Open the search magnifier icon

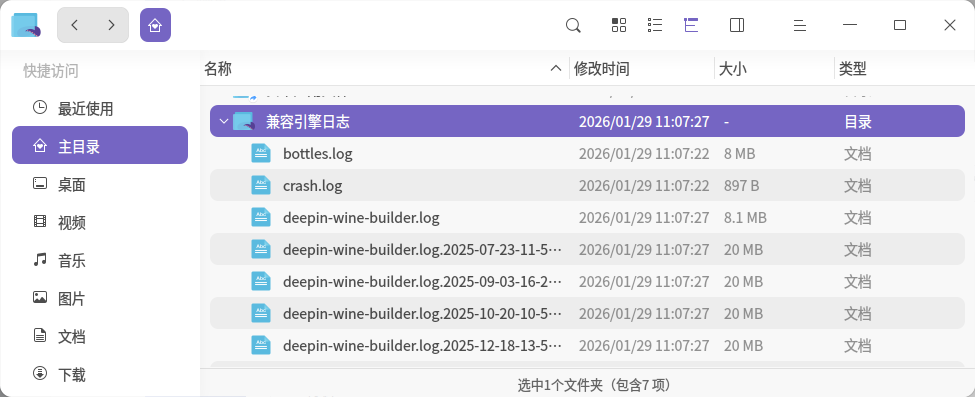(x=573, y=25)
